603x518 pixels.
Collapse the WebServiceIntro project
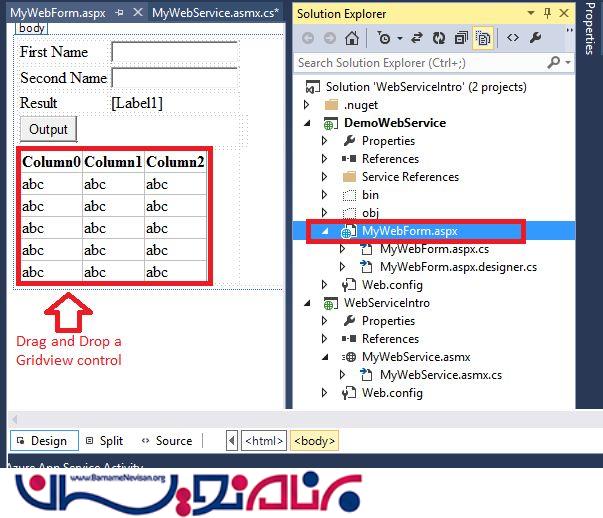click(307, 303)
